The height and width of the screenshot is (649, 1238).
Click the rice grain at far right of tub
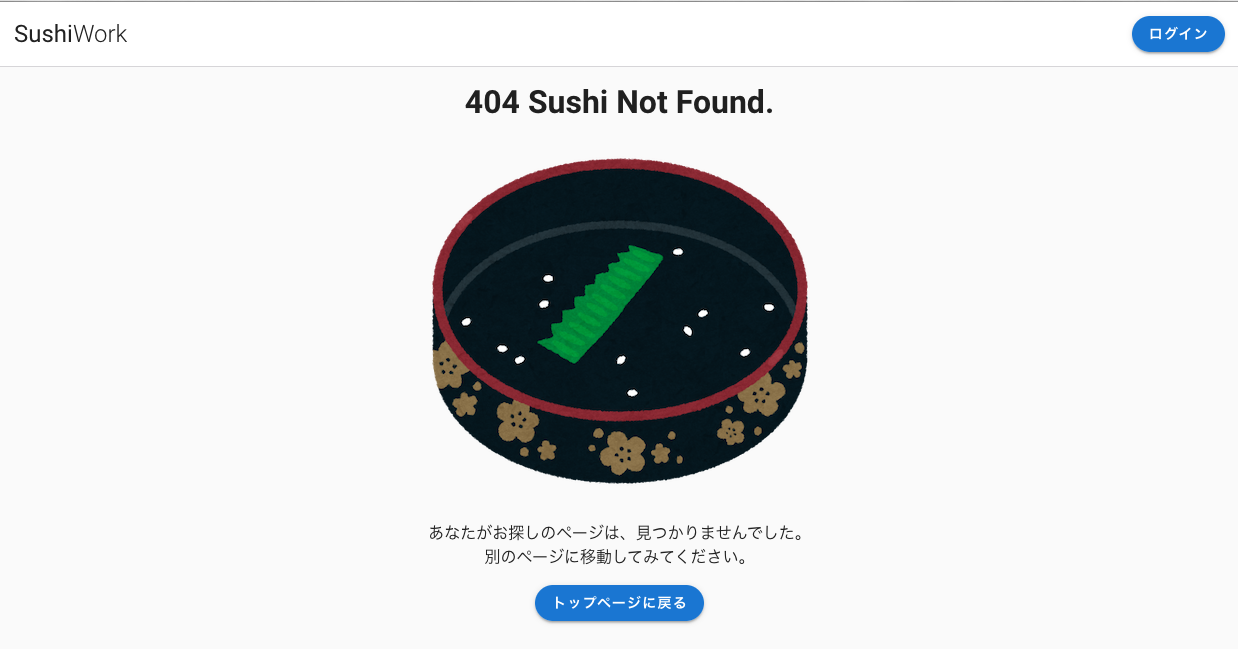tap(769, 307)
